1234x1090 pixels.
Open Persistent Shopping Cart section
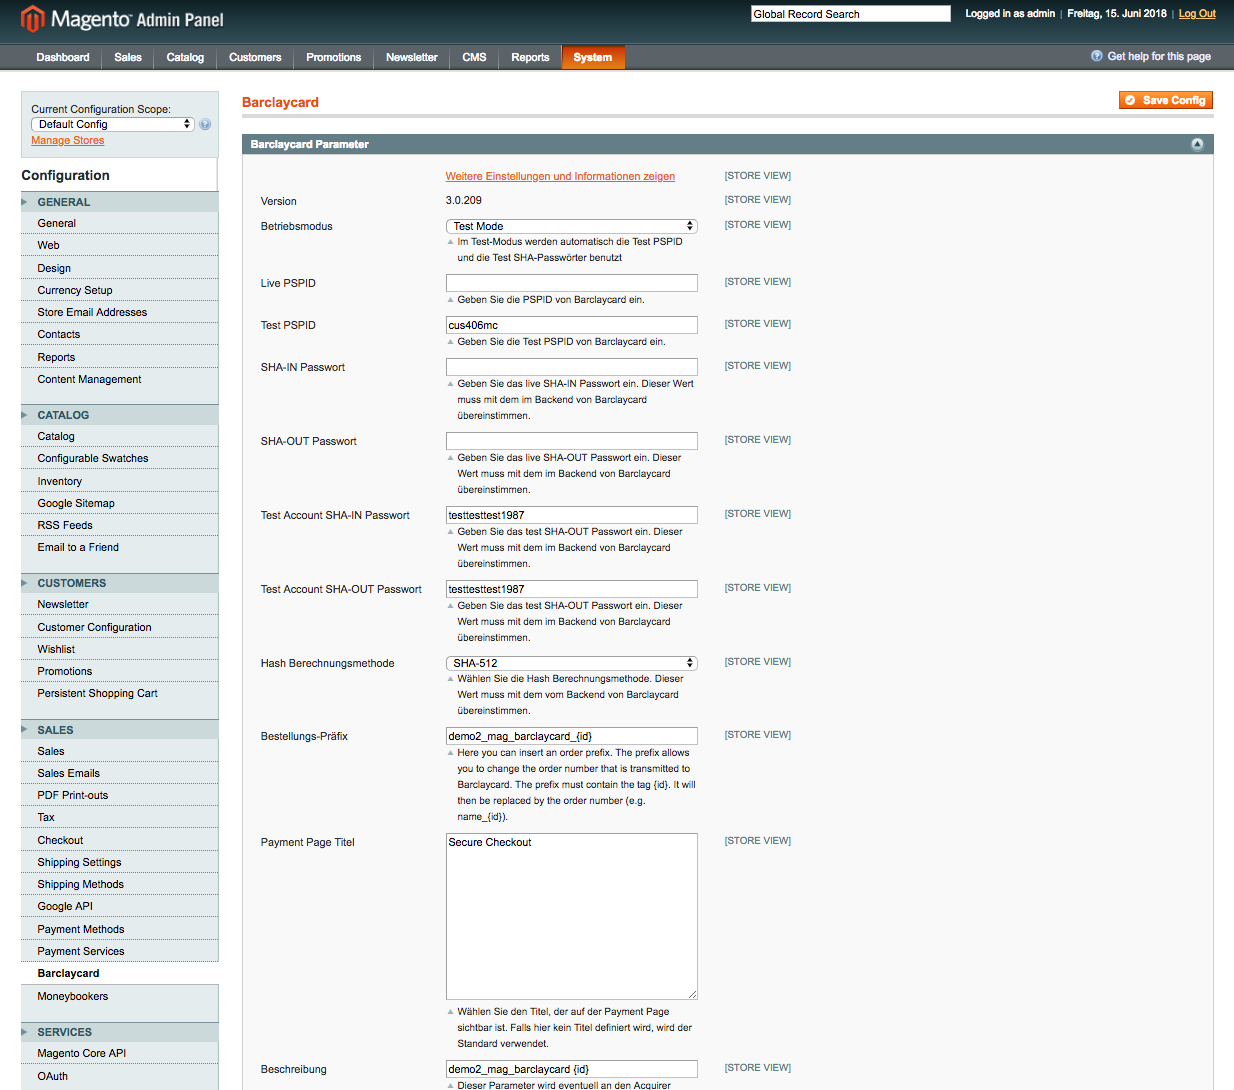click(120, 693)
